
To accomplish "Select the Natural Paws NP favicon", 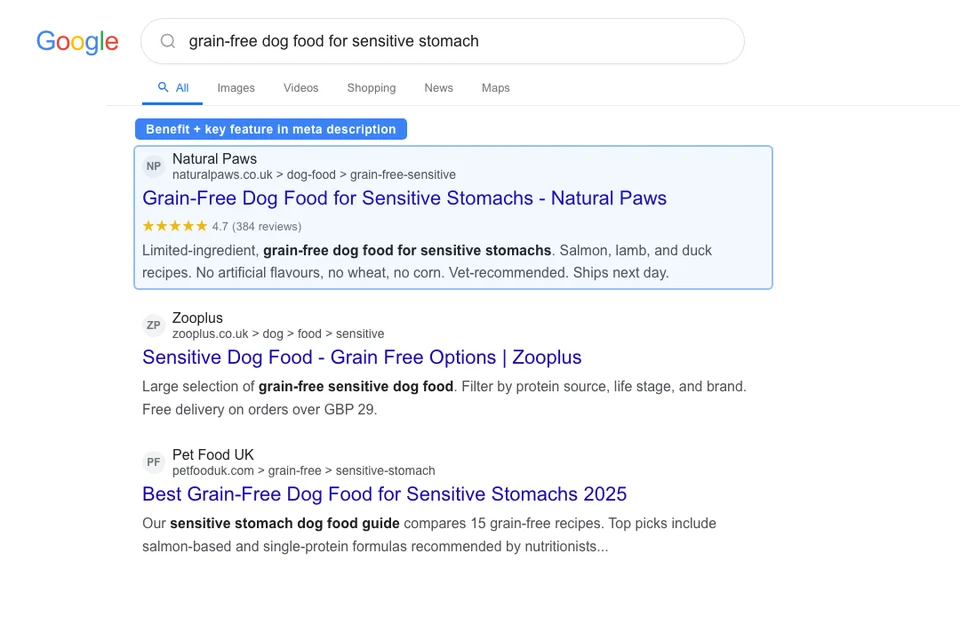I will click(153, 166).
